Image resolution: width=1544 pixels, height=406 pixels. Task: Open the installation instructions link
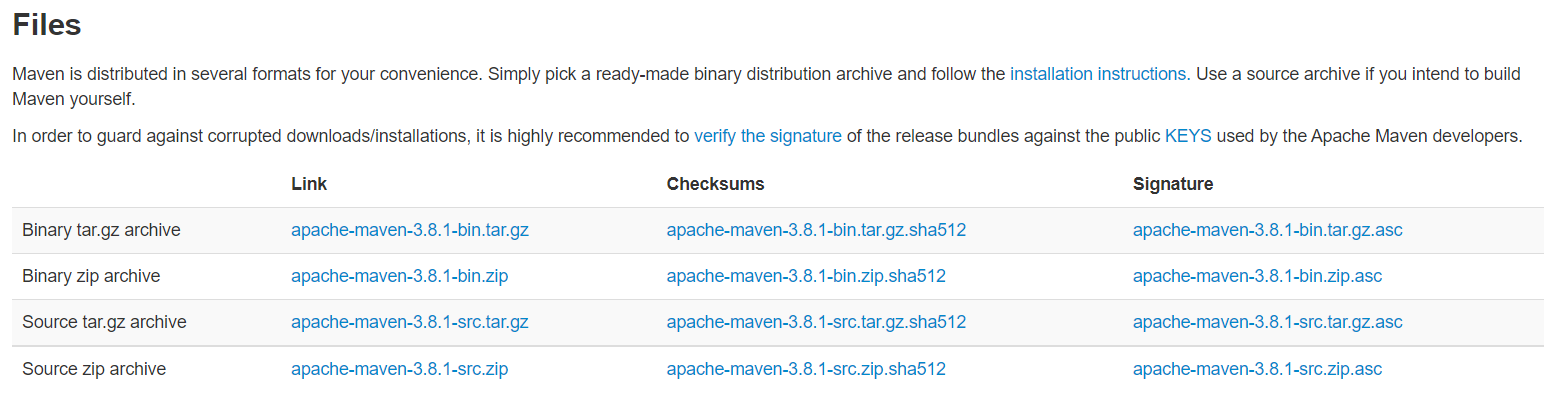coord(1099,74)
